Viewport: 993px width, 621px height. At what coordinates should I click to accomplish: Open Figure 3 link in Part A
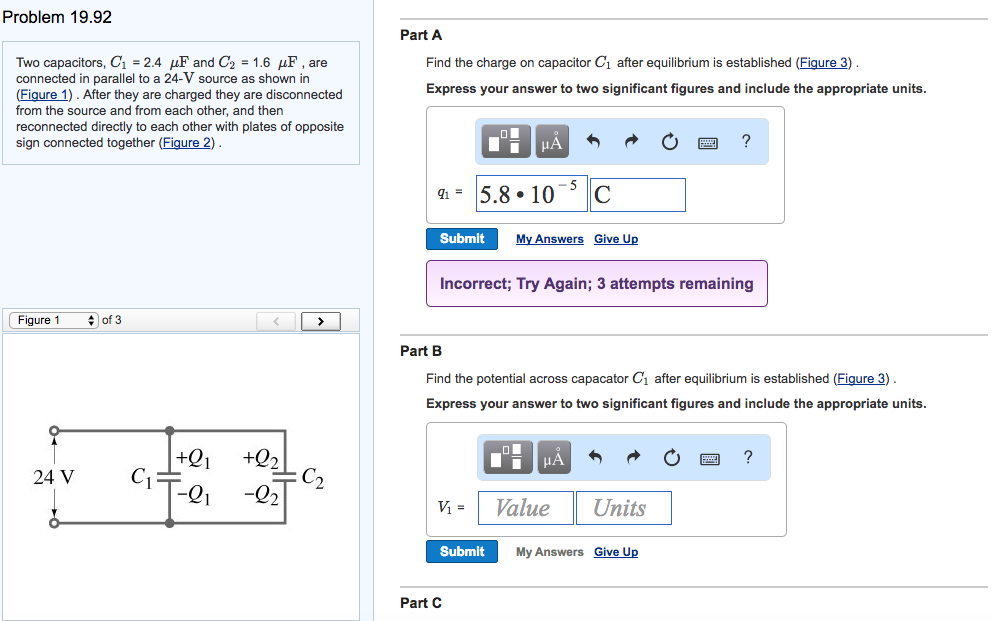(823, 63)
